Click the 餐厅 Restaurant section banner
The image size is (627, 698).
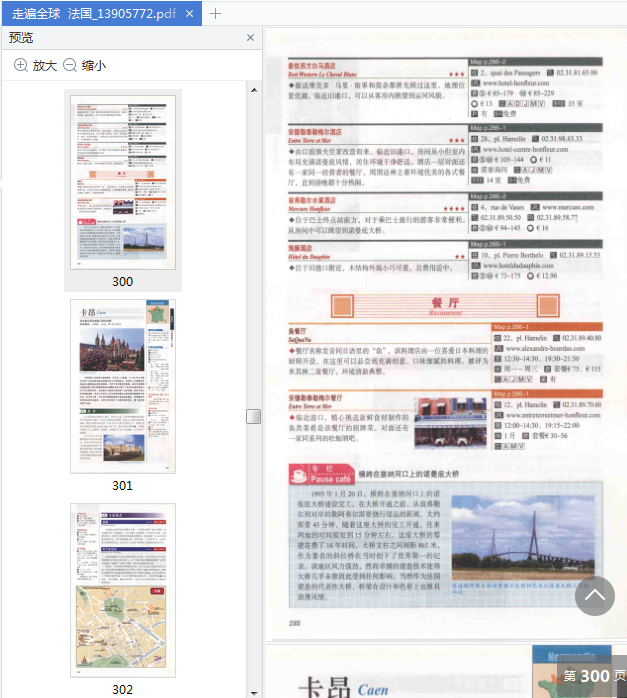point(445,306)
